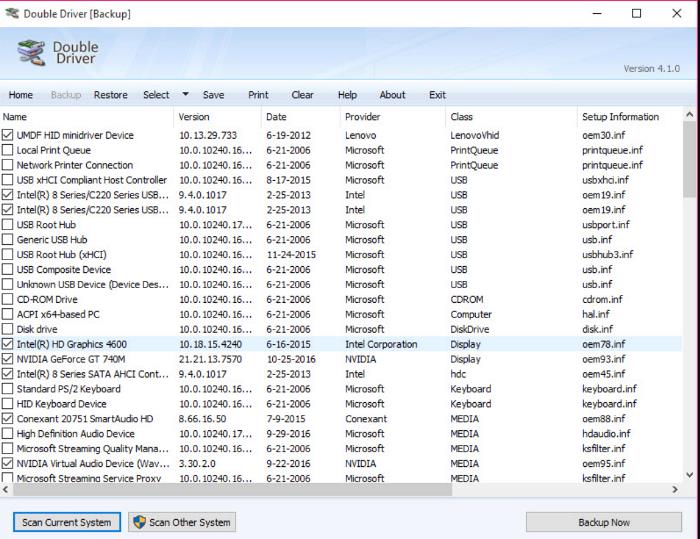Check Standard PS/2 Keyboard checkbox
700x539 pixels.
tap(7, 389)
